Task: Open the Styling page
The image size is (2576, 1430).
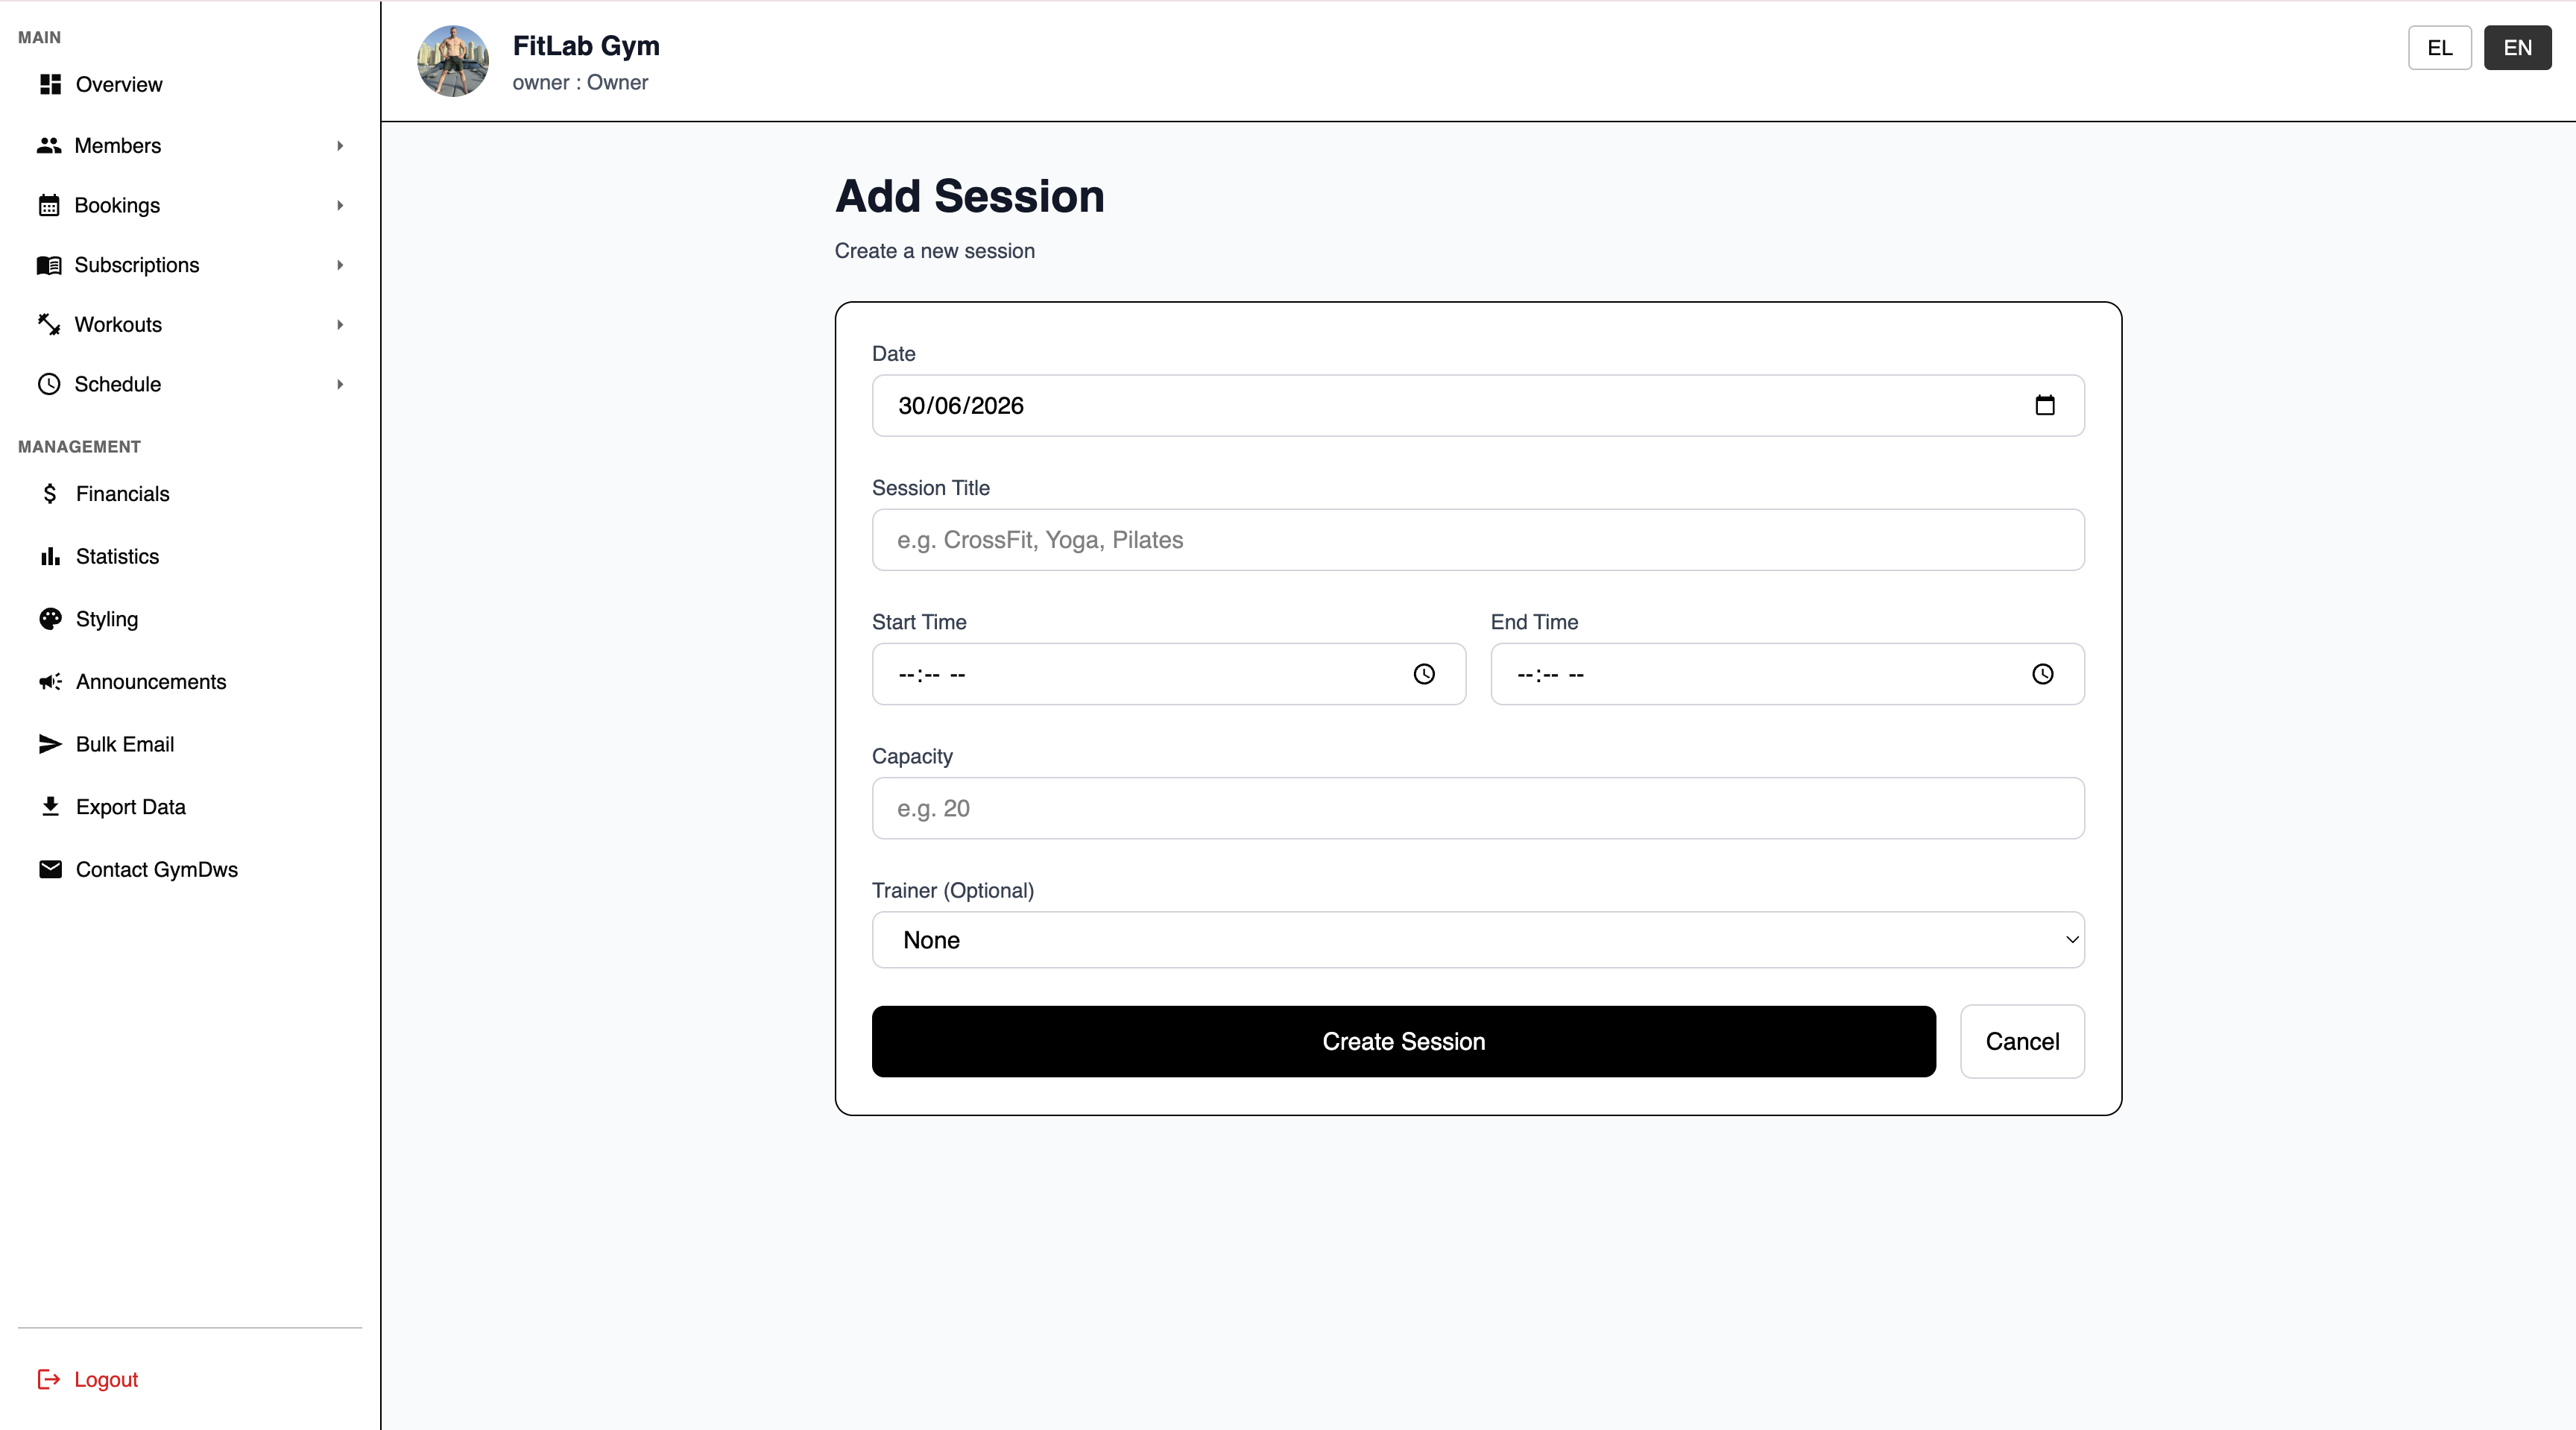Action: click(x=107, y=619)
